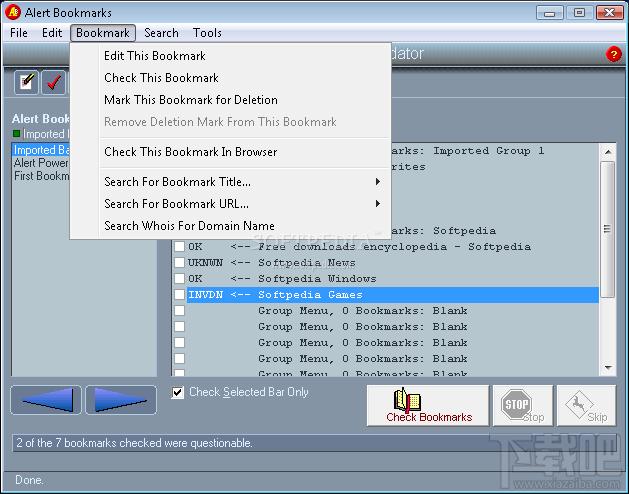Select Imported Ba... item in left list

coord(41,150)
